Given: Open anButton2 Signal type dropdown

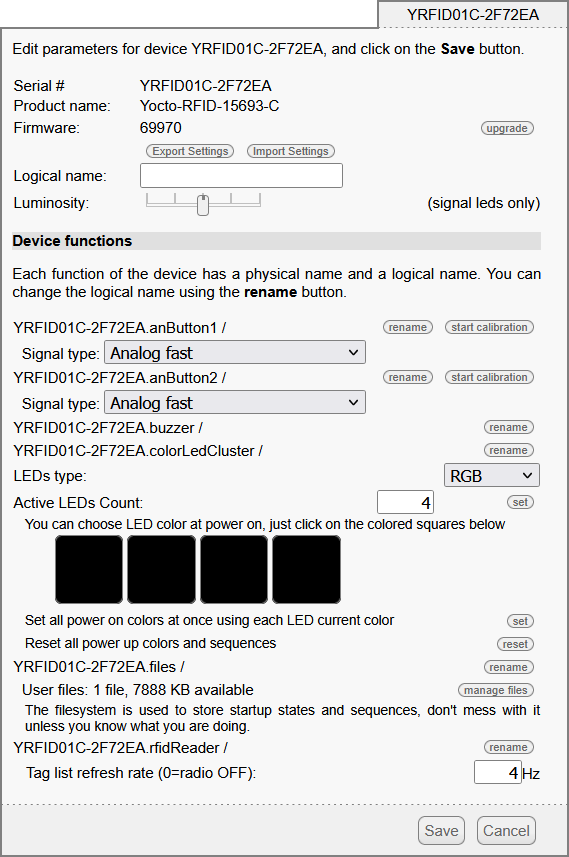Looking at the screenshot, I should click(235, 403).
